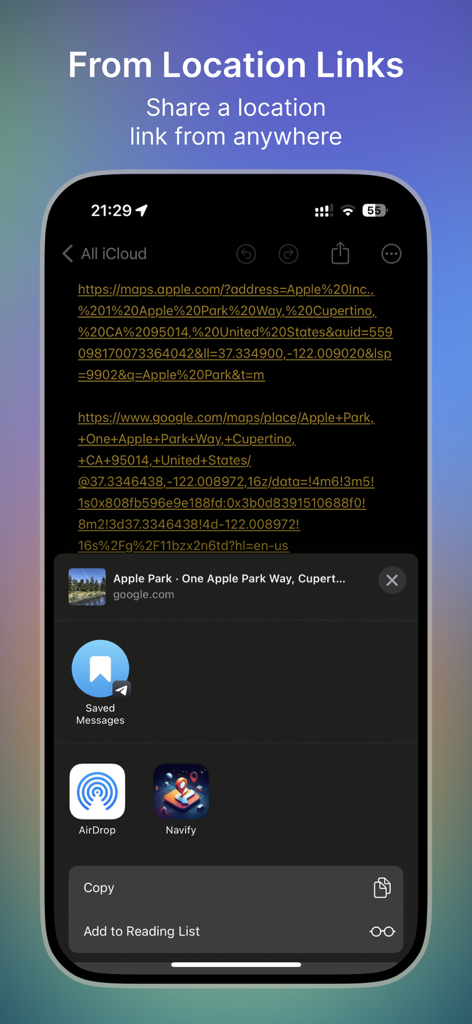
Task: Tap the Apple Park share sheet title
Action: (x=229, y=579)
